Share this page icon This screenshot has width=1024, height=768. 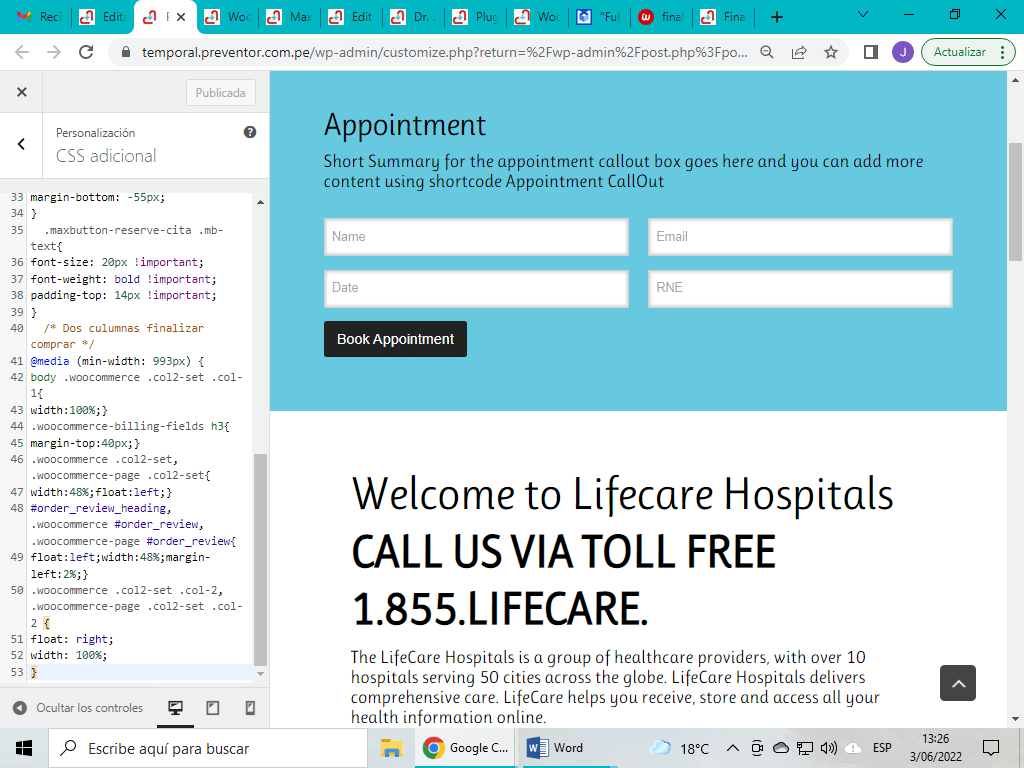[799, 52]
